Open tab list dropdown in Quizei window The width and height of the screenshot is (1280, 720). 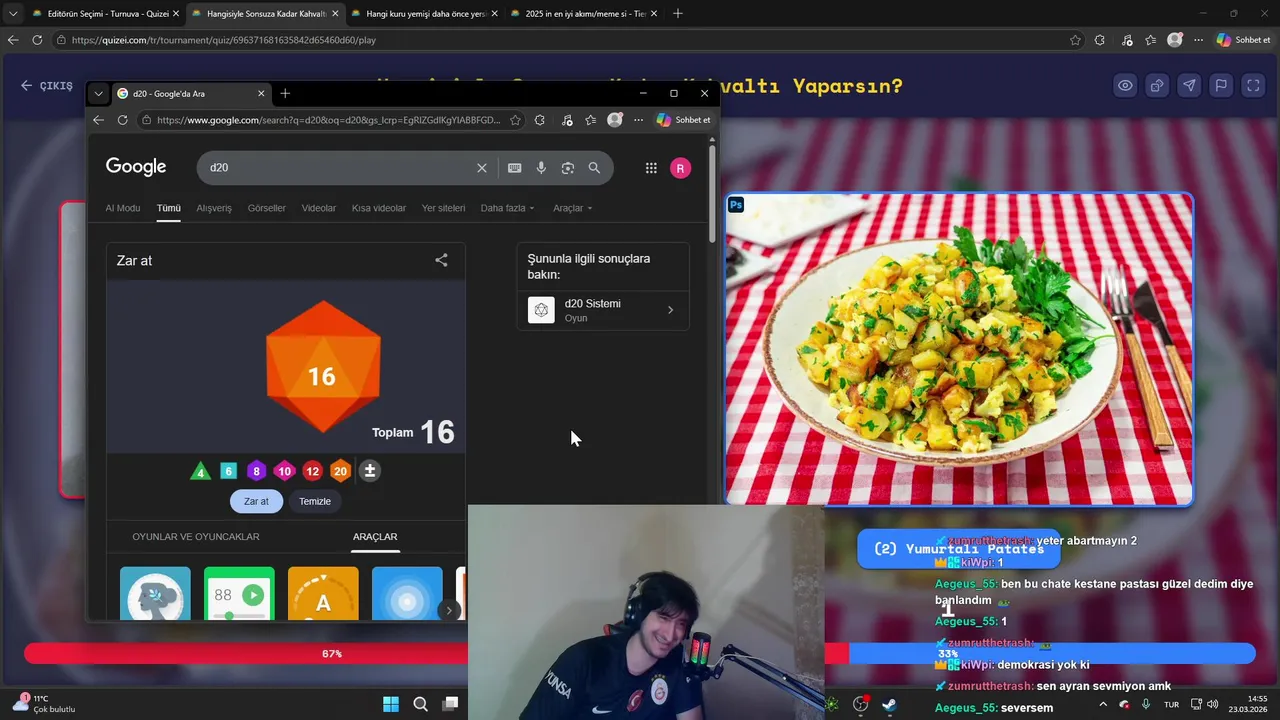click(x=13, y=14)
